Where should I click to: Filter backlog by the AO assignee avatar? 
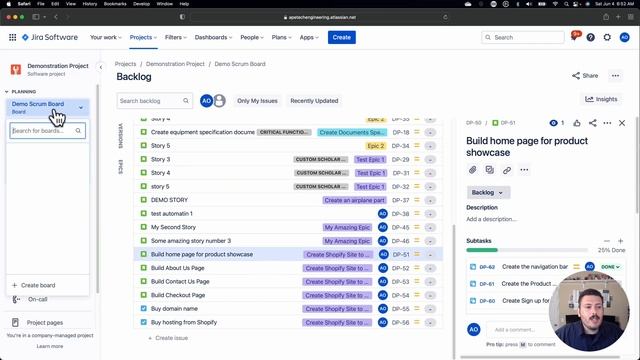[207, 100]
